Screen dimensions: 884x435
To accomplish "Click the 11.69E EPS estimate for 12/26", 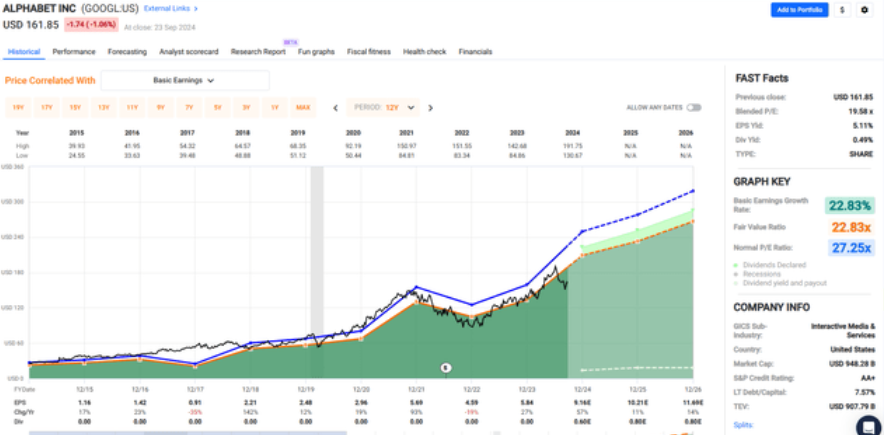I will [691, 403].
